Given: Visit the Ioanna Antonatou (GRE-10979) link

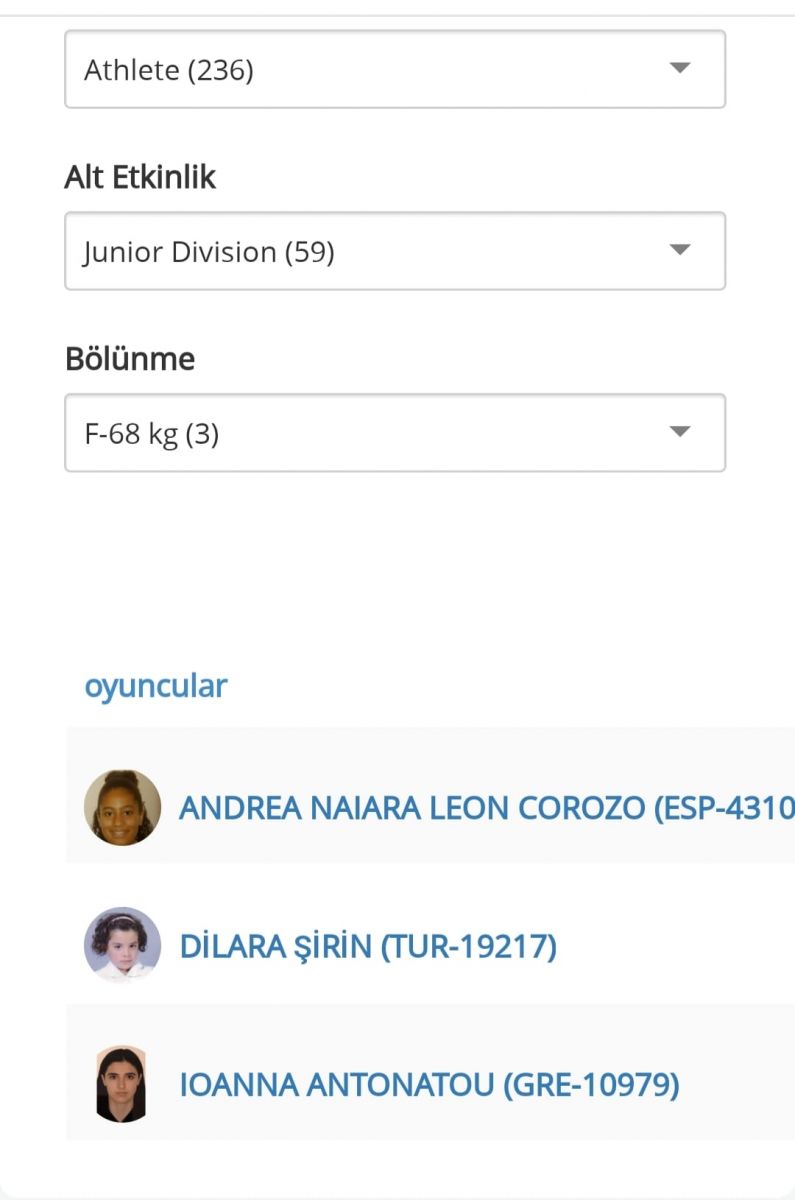Looking at the screenshot, I should (x=429, y=1085).
